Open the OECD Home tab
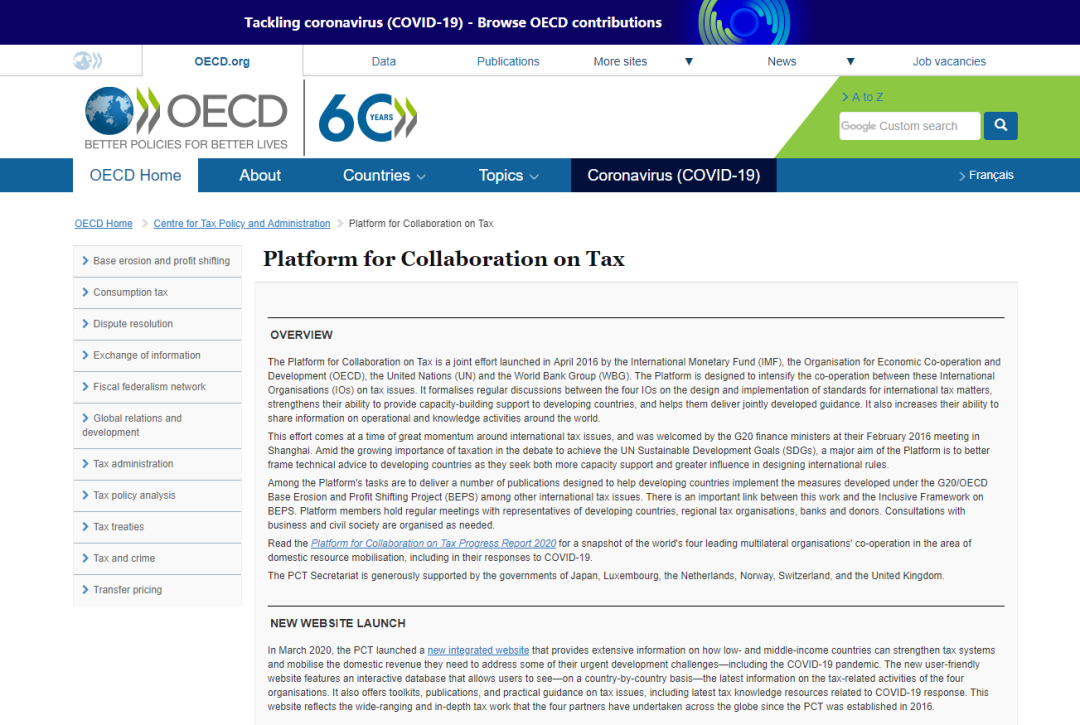 coord(136,176)
